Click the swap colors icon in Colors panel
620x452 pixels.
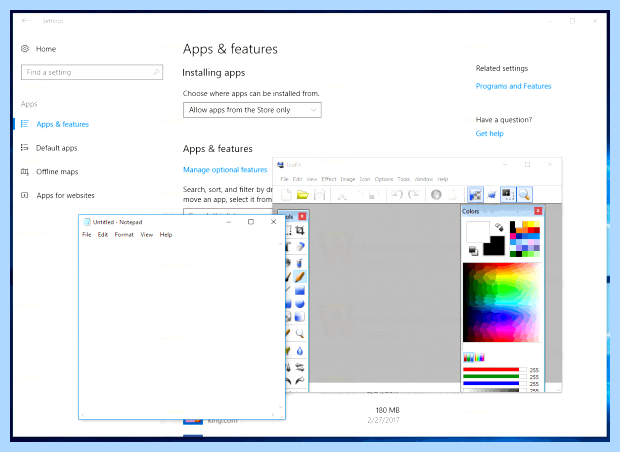499,227
